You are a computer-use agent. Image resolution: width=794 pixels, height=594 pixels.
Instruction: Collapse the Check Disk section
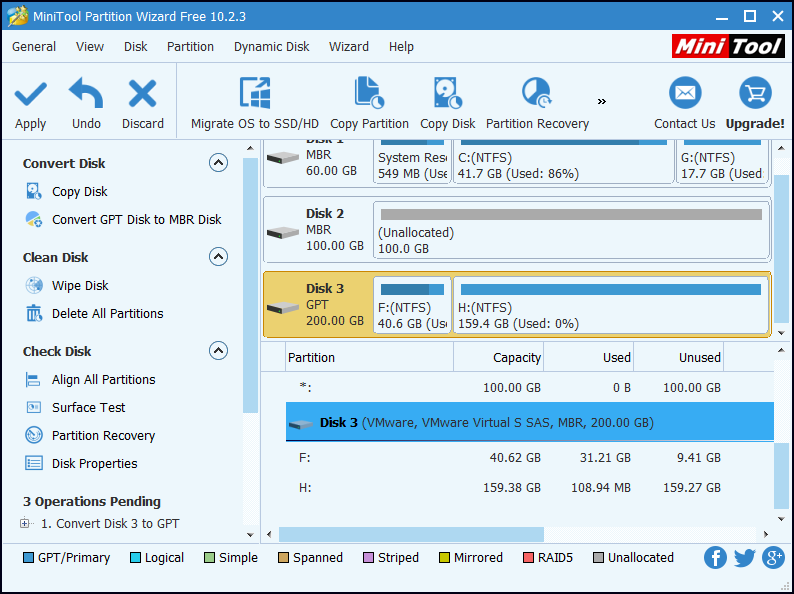(x=218, y=351)
